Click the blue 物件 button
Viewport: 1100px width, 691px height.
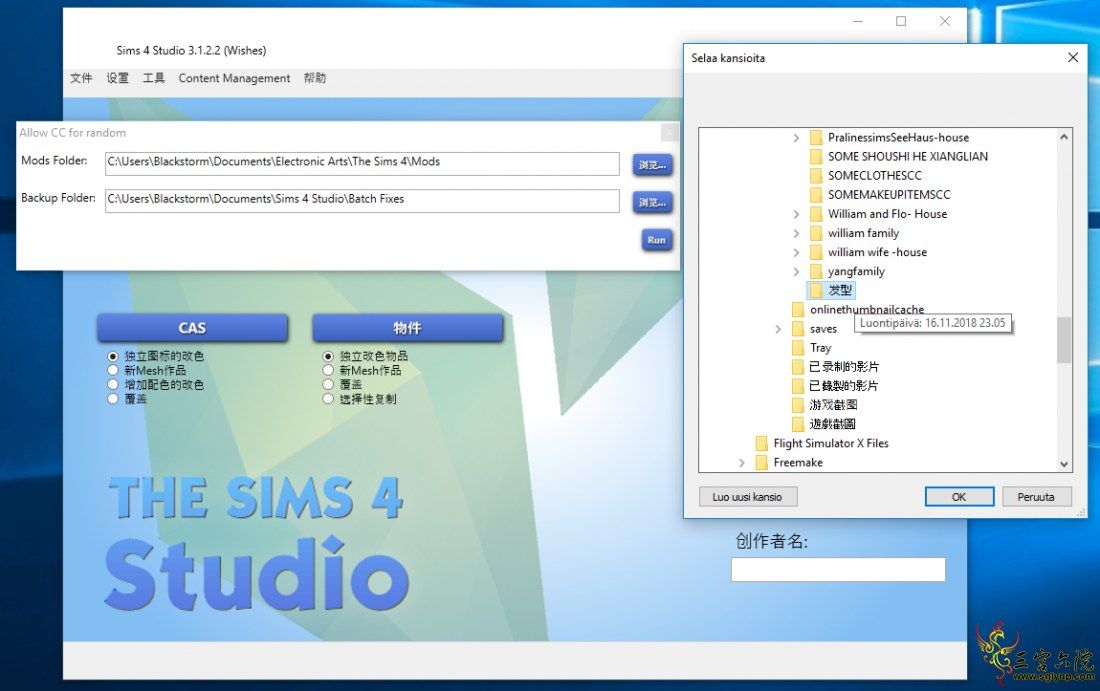[x=408, y=328]
